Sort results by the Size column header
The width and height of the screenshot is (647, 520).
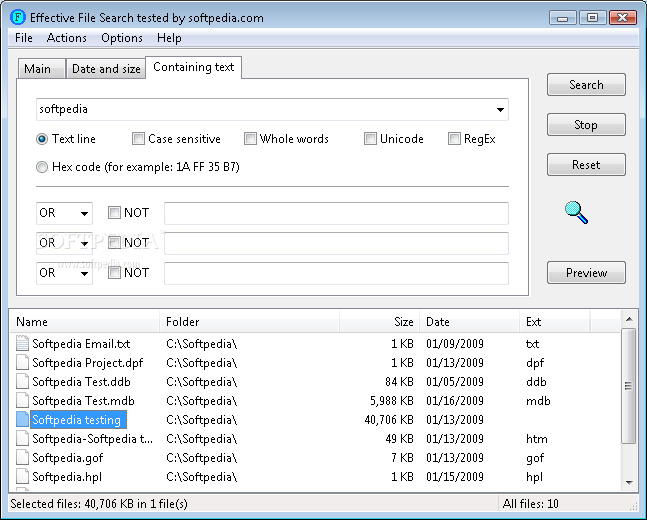point(379,321)
